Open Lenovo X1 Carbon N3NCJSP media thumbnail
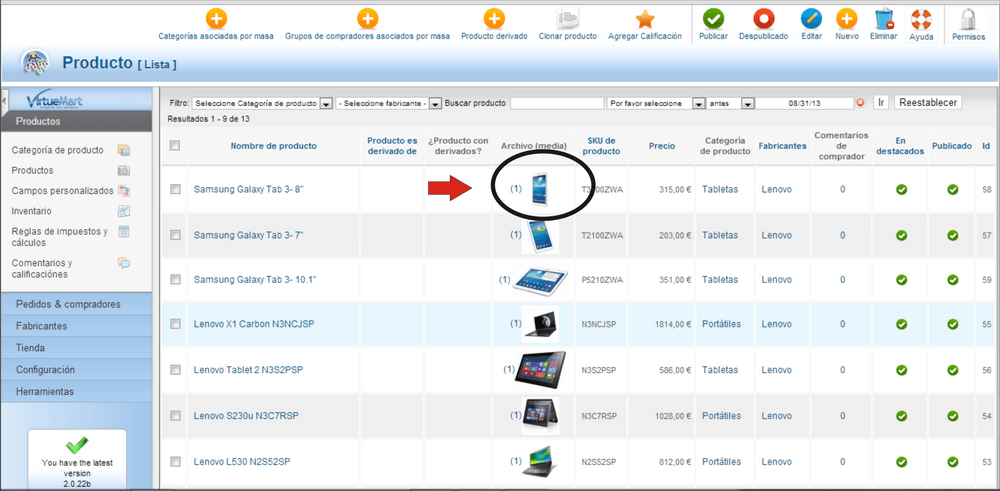The image size is (1000, 491). [540, 324]
